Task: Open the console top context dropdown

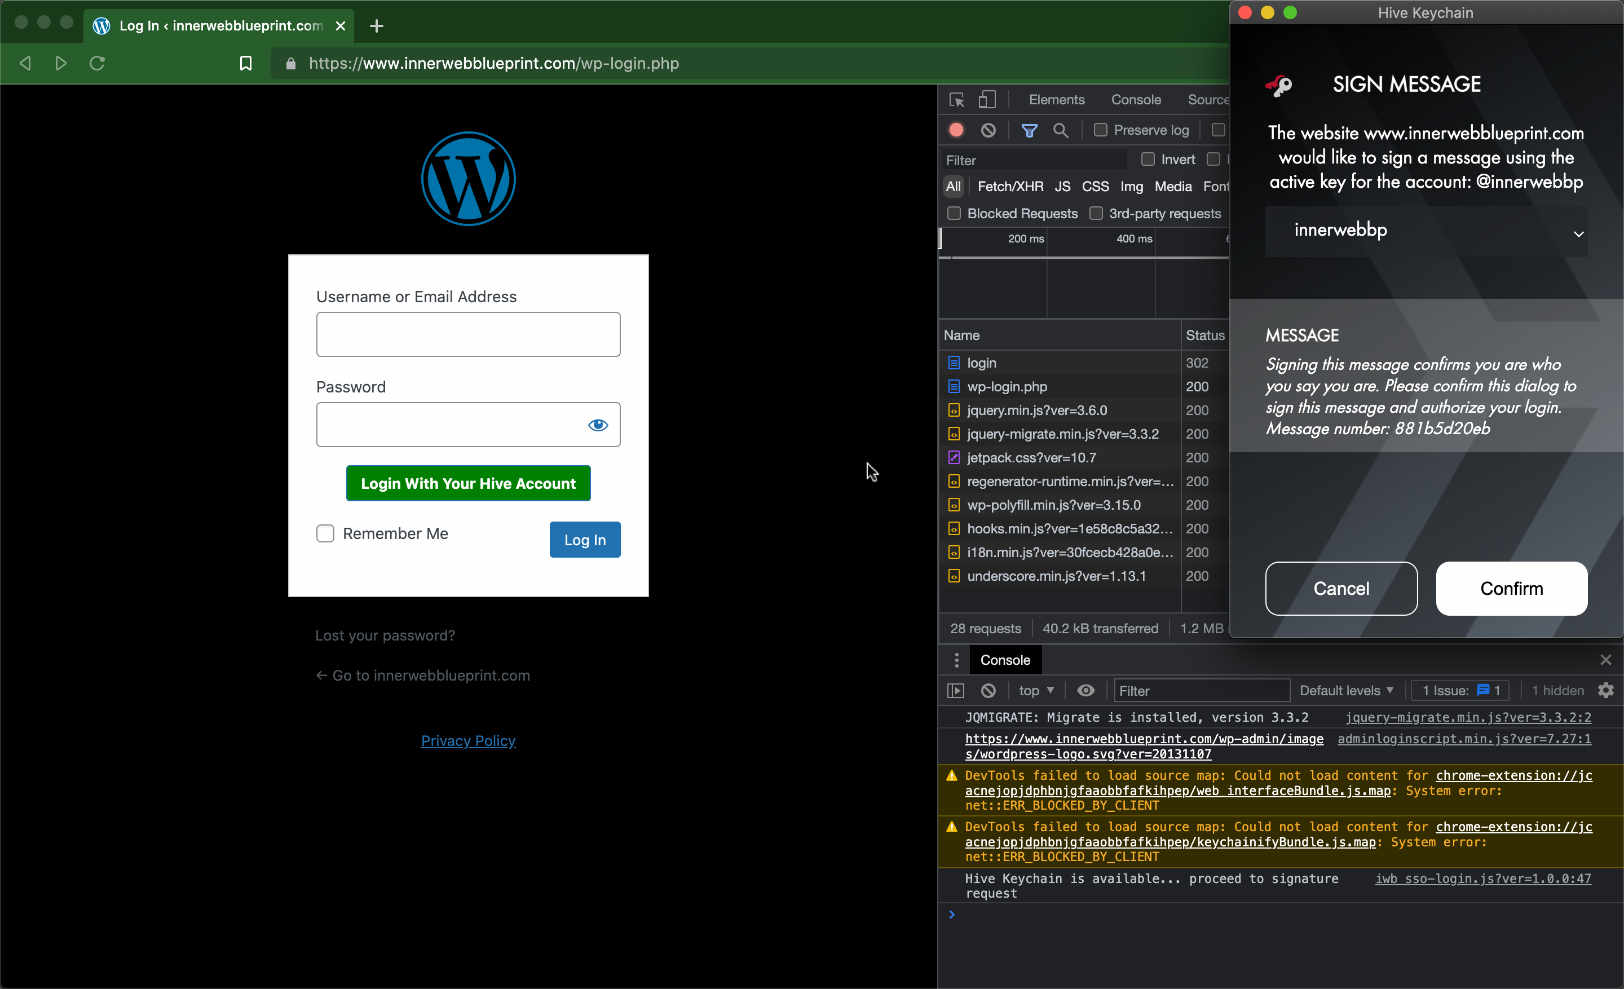Action: pyautogui.click(x=1036, y=691)
